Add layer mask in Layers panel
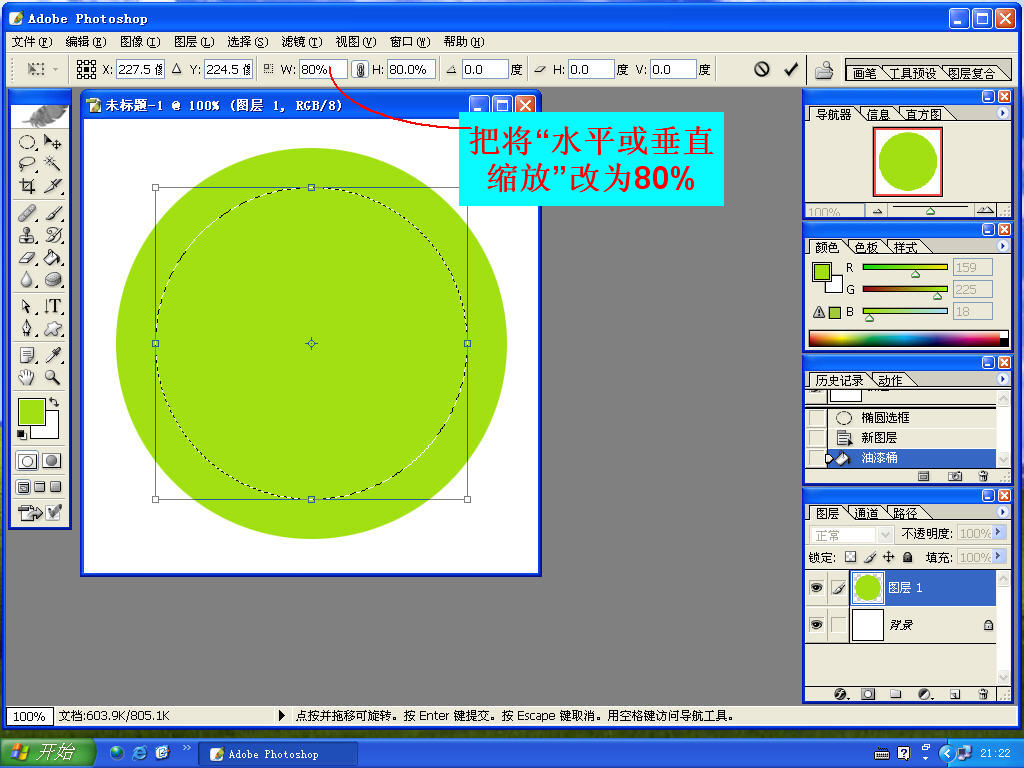The width and height of the screenshot is (1024, 768). point(868,694)
